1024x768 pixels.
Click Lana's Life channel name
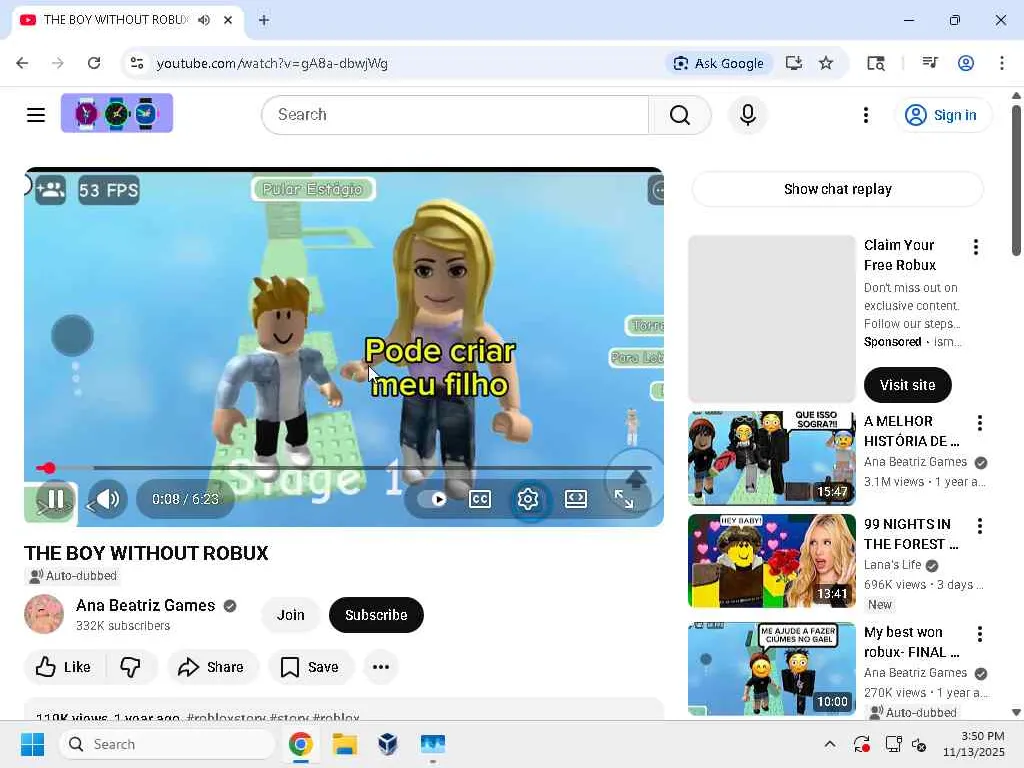892,565
